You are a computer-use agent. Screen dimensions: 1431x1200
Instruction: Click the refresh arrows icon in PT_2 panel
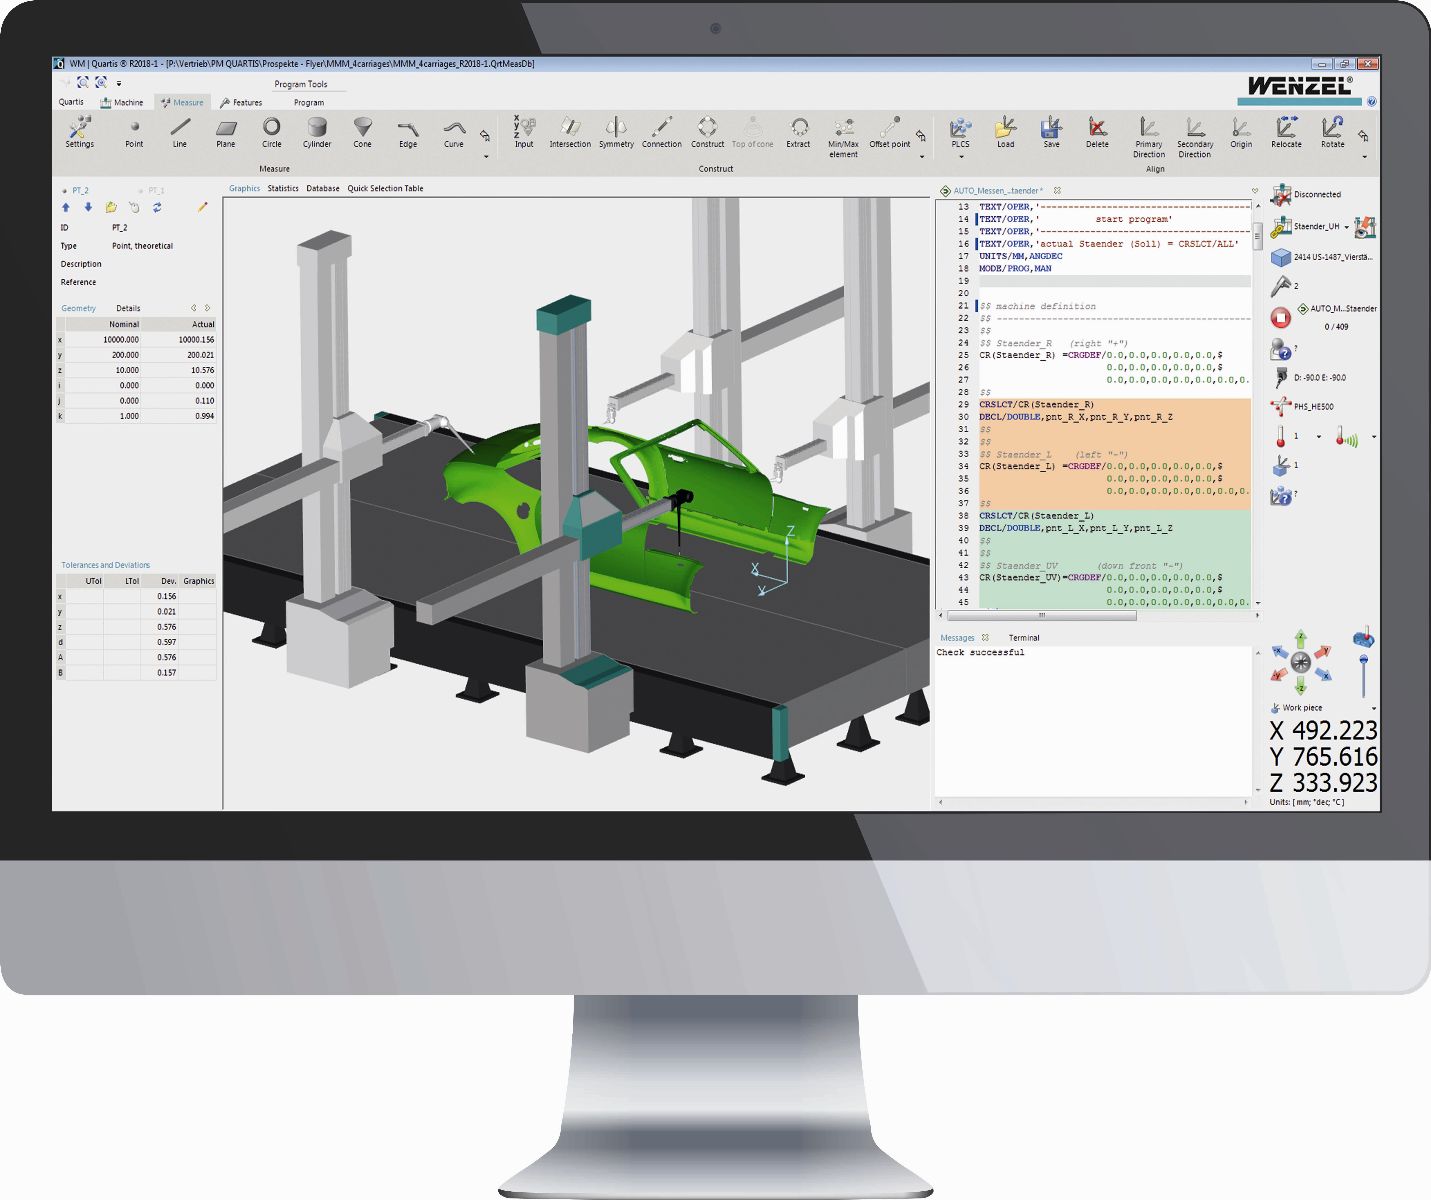[x=157, y=208]
